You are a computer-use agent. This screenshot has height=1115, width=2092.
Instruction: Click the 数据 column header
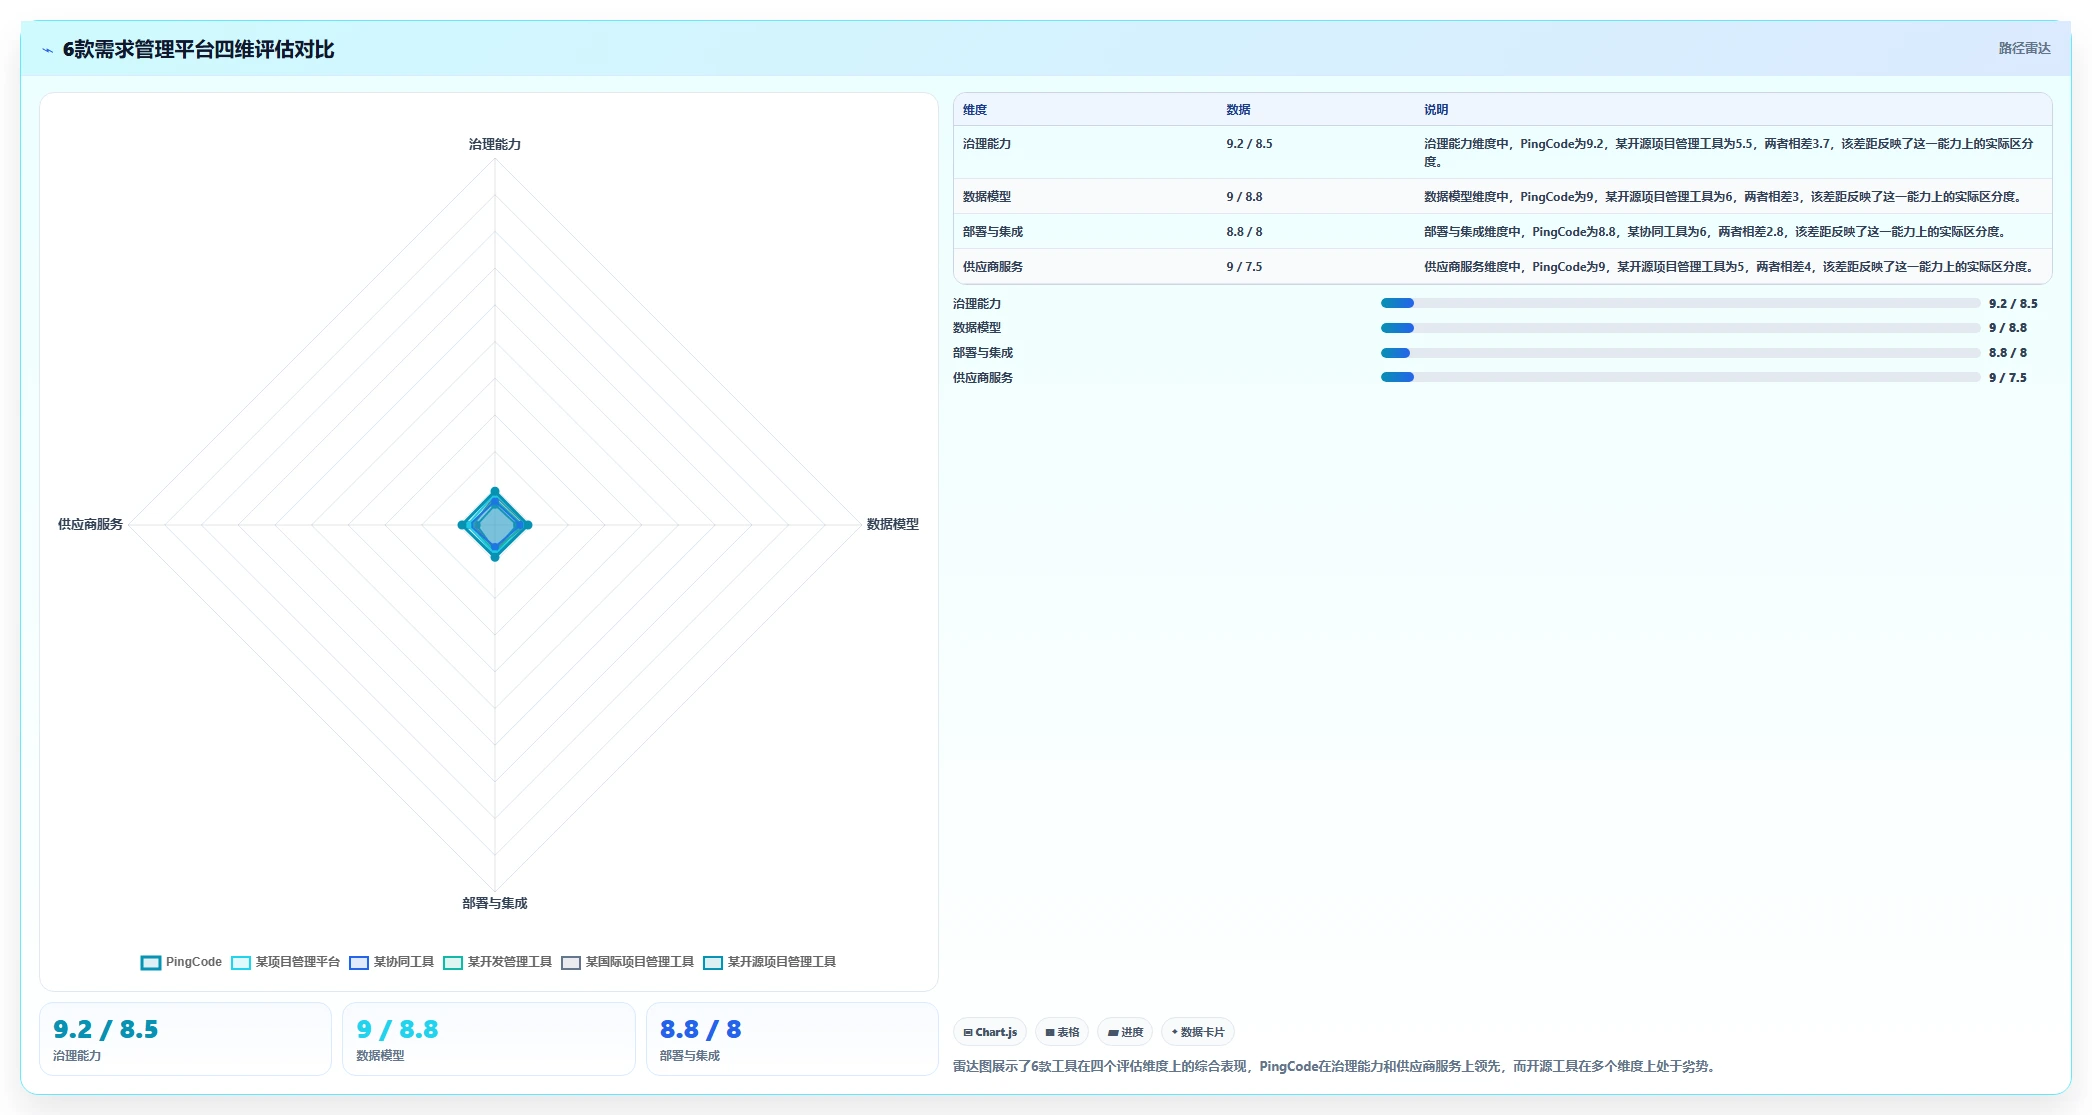[x=1238, y=110]
